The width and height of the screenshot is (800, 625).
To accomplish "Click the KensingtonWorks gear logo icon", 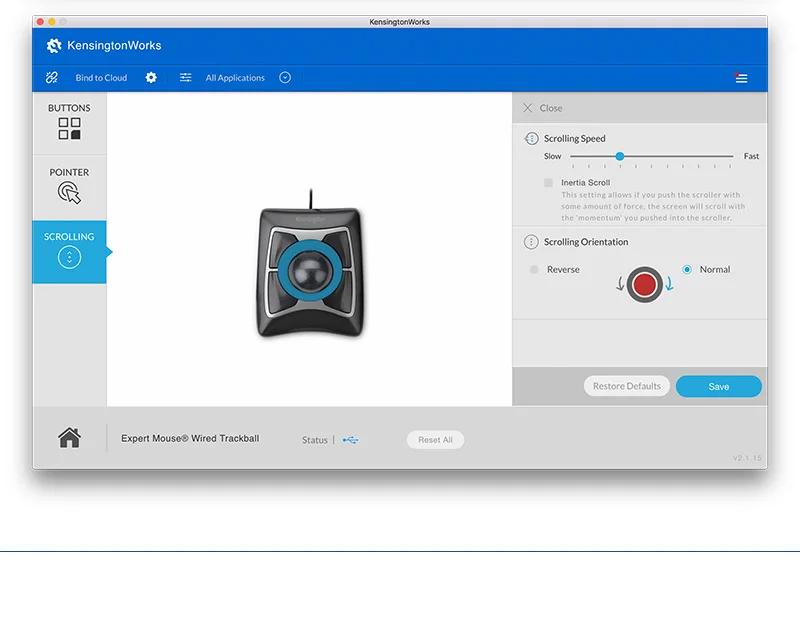I will (54, 45).
